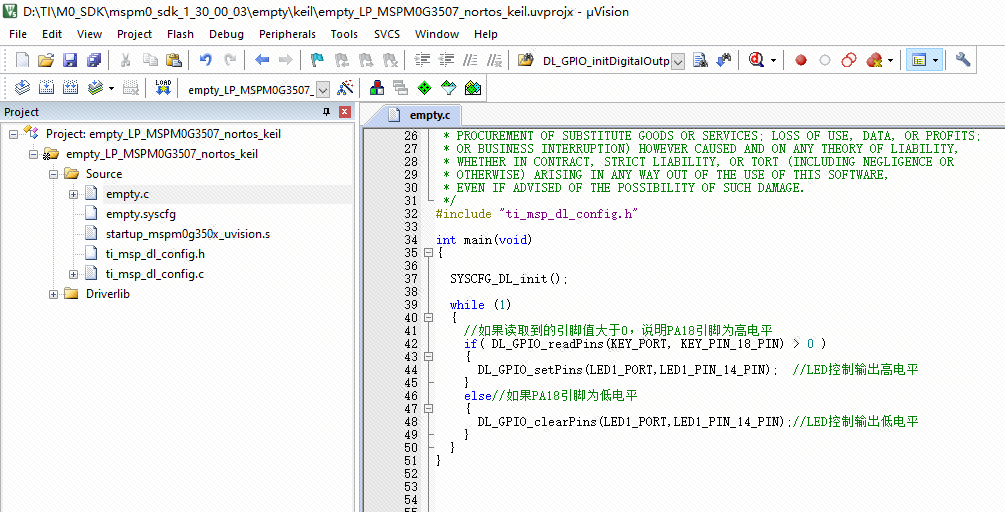Insert or remove a bookmark flag
The width and height of the screenshot is (1005, 512).
click(317, 60)
